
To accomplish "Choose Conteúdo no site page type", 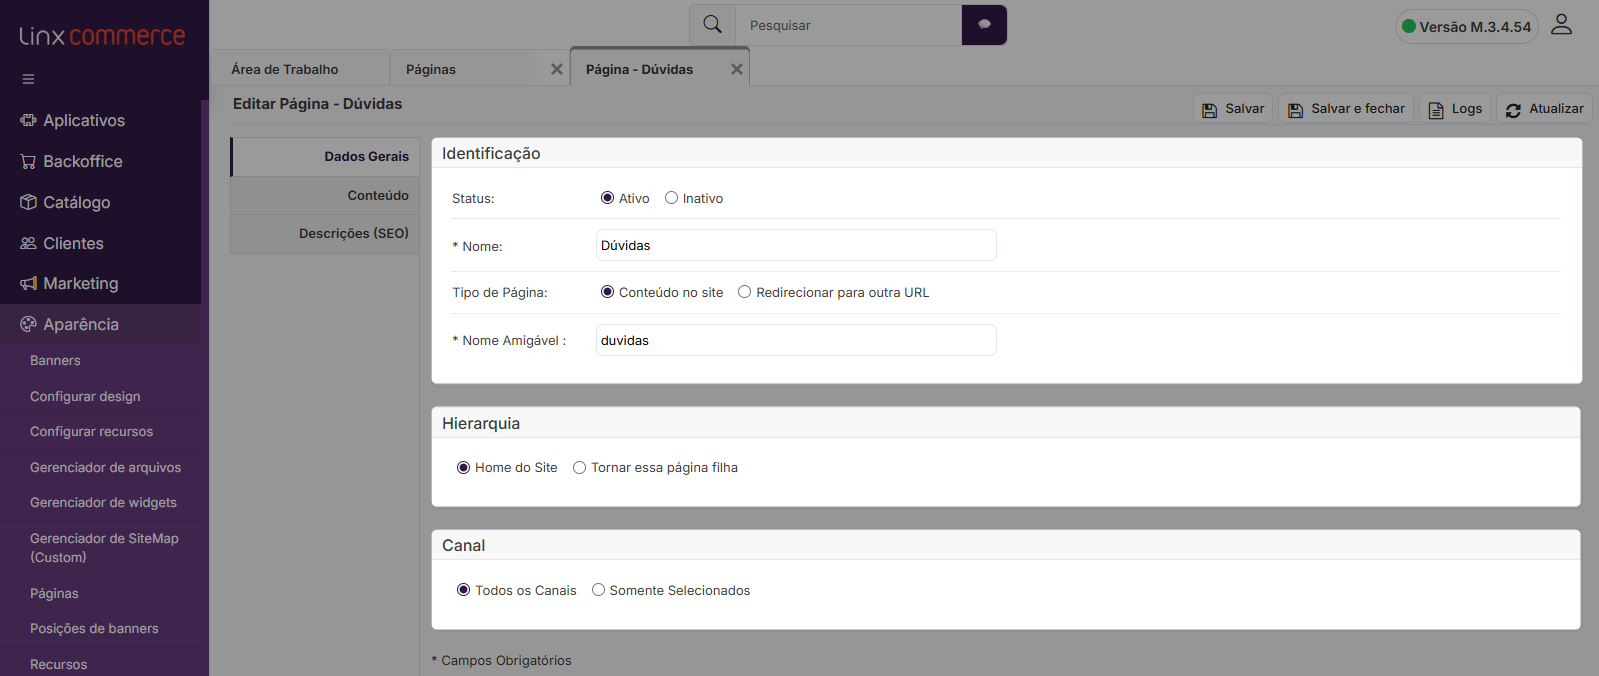I will tap(607, 292).
